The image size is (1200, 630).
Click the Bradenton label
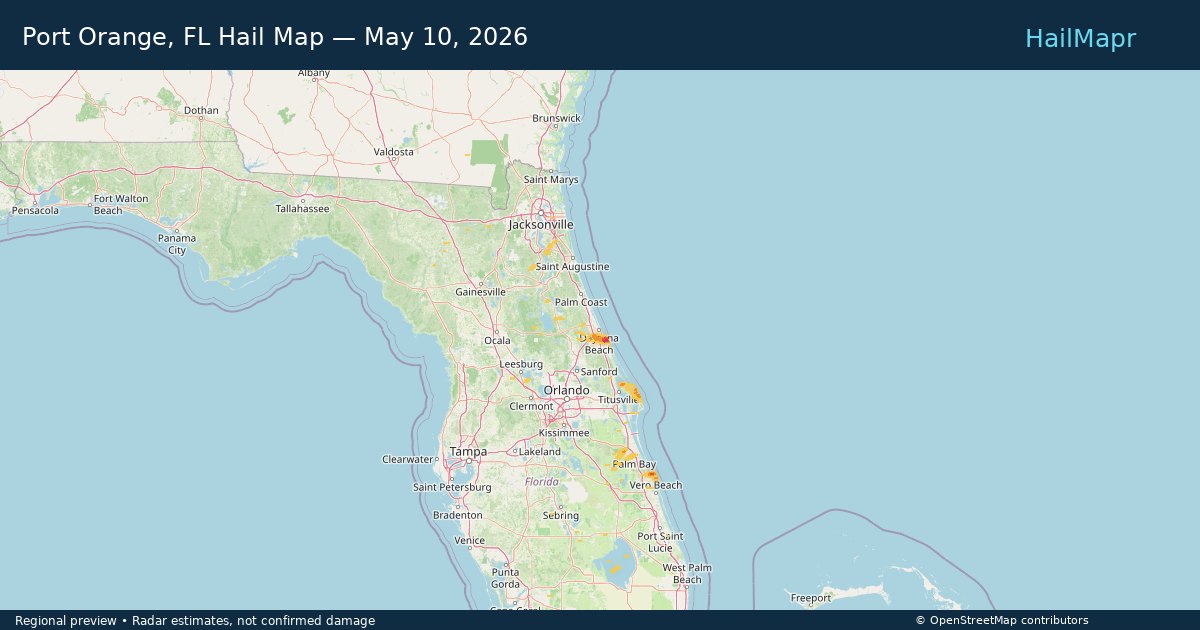[458, 516]
